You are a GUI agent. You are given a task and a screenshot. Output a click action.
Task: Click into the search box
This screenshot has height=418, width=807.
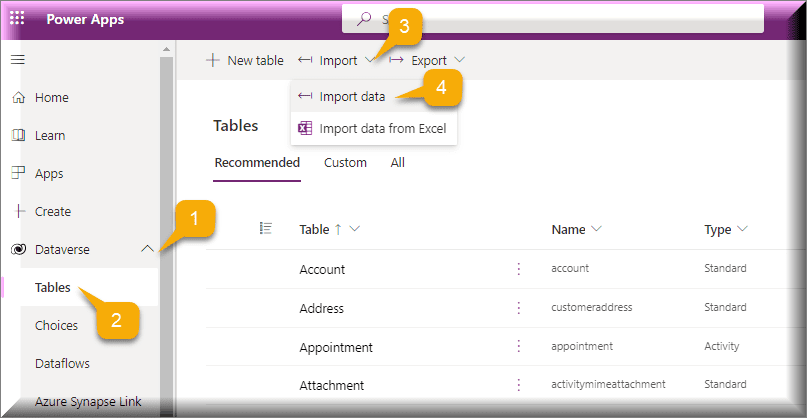(x=553, y=20)
